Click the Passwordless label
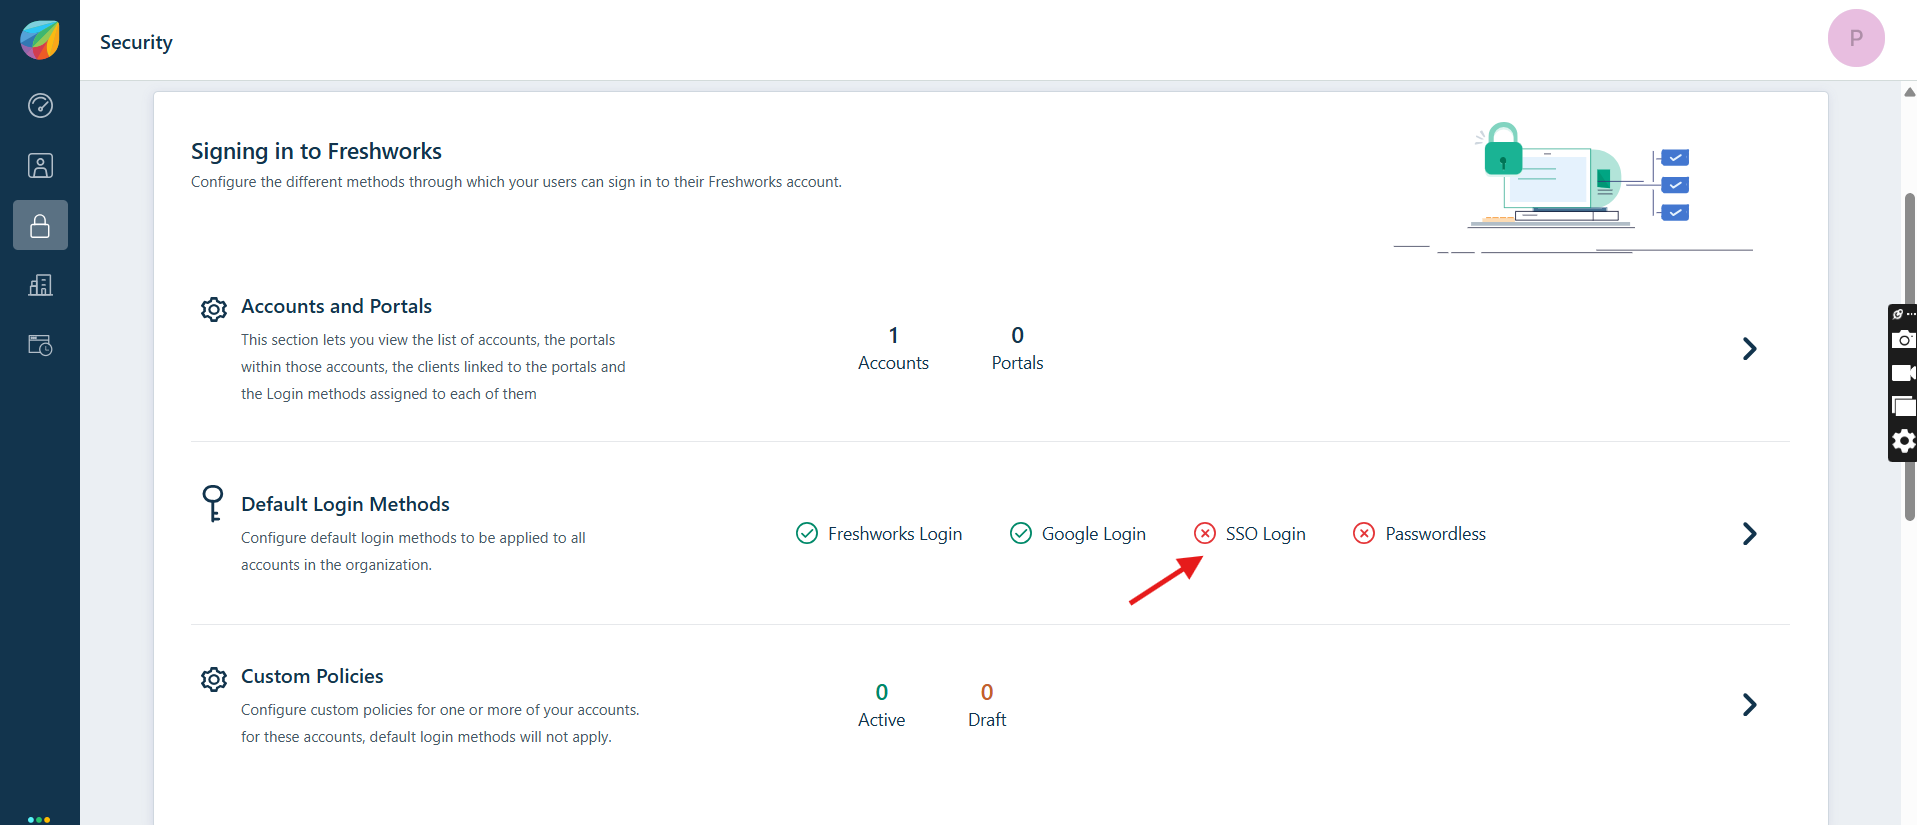 [x=1436, y=534]
